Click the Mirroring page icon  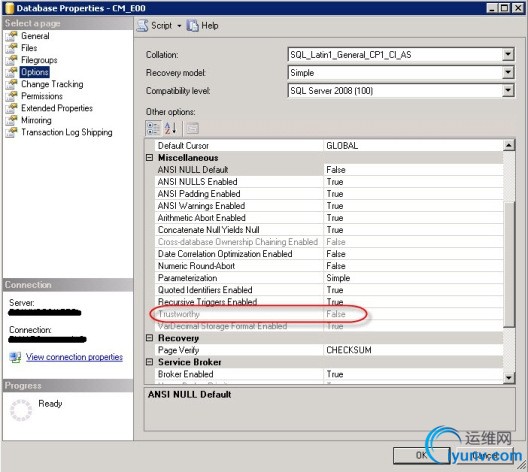point(12,120)
